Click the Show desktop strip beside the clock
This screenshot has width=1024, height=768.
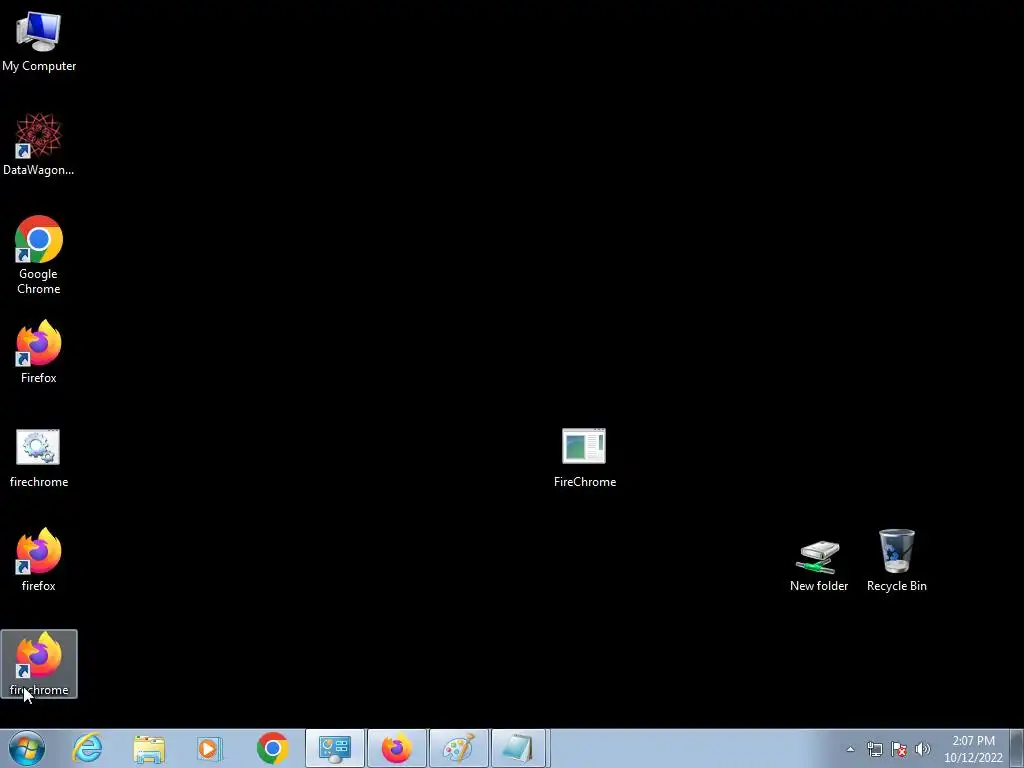[1017, 748]
